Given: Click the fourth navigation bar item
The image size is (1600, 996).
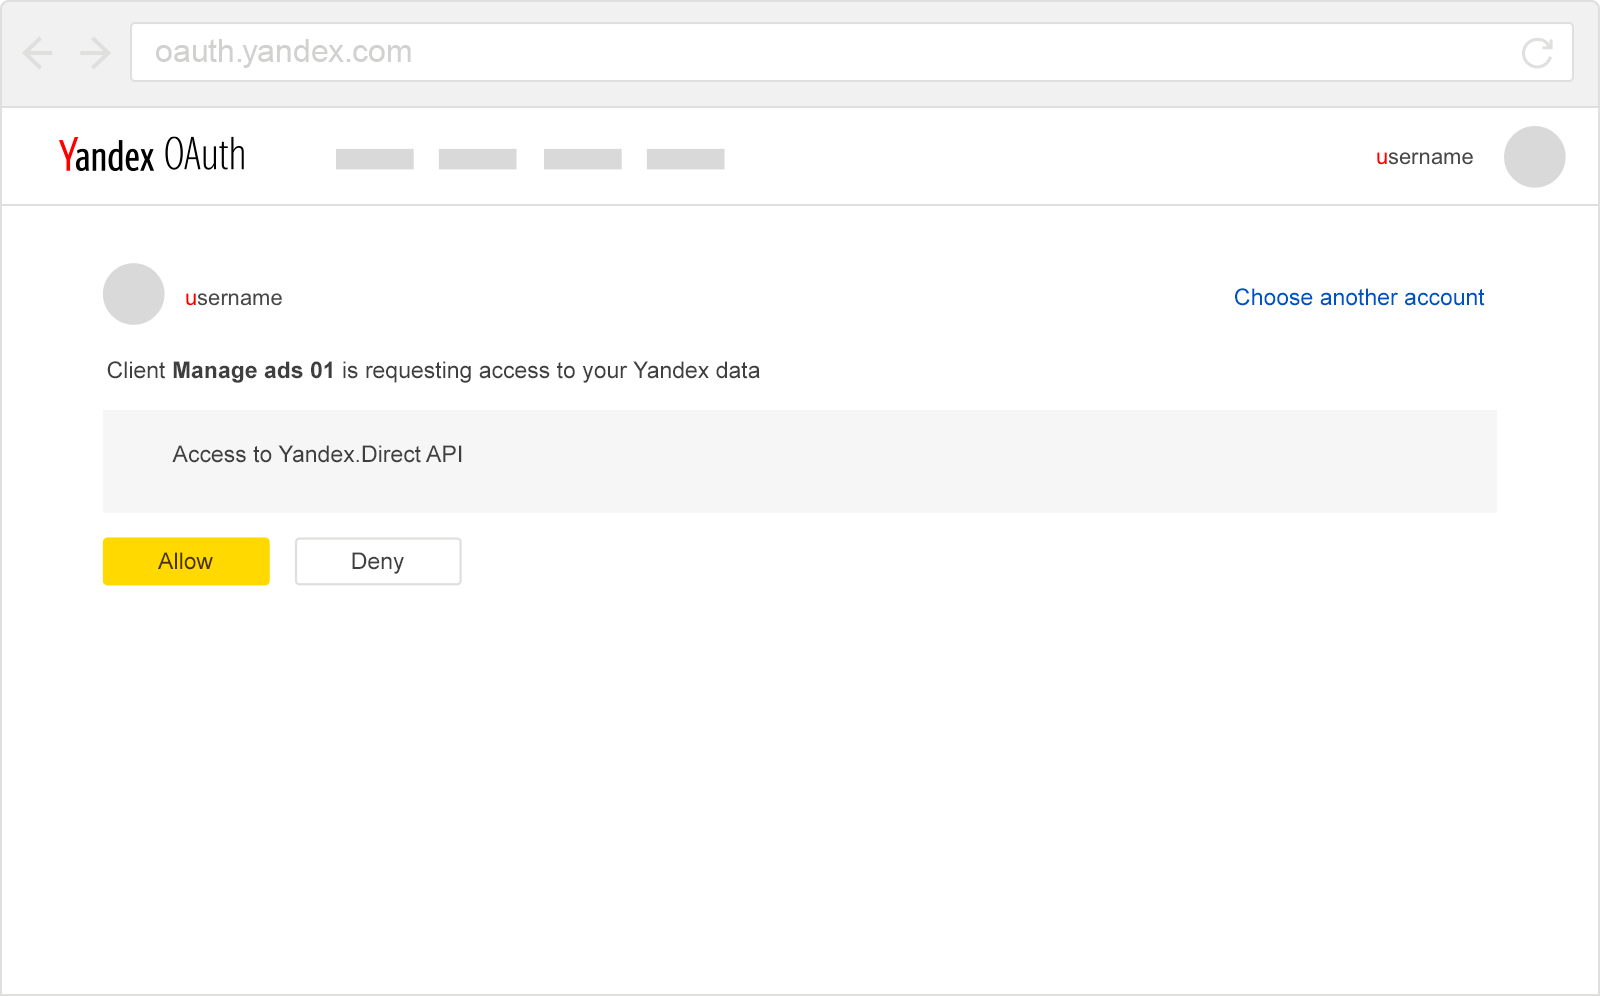Looking at the screenshot, I should (x=686, y=158).
